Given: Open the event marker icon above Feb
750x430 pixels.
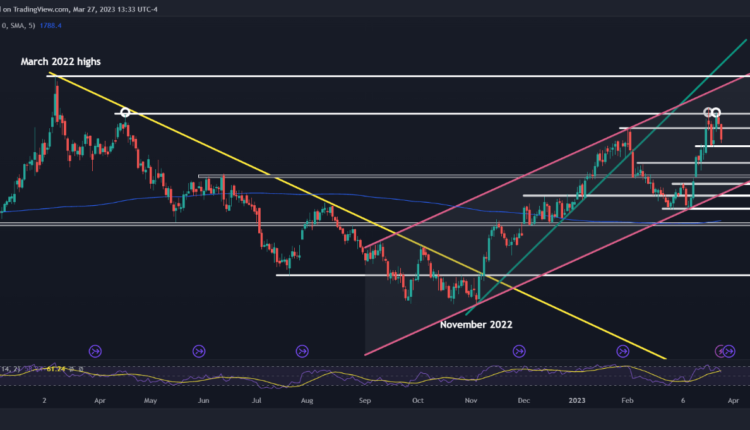Looking at the screenshot, I should [x=623, y=351].
